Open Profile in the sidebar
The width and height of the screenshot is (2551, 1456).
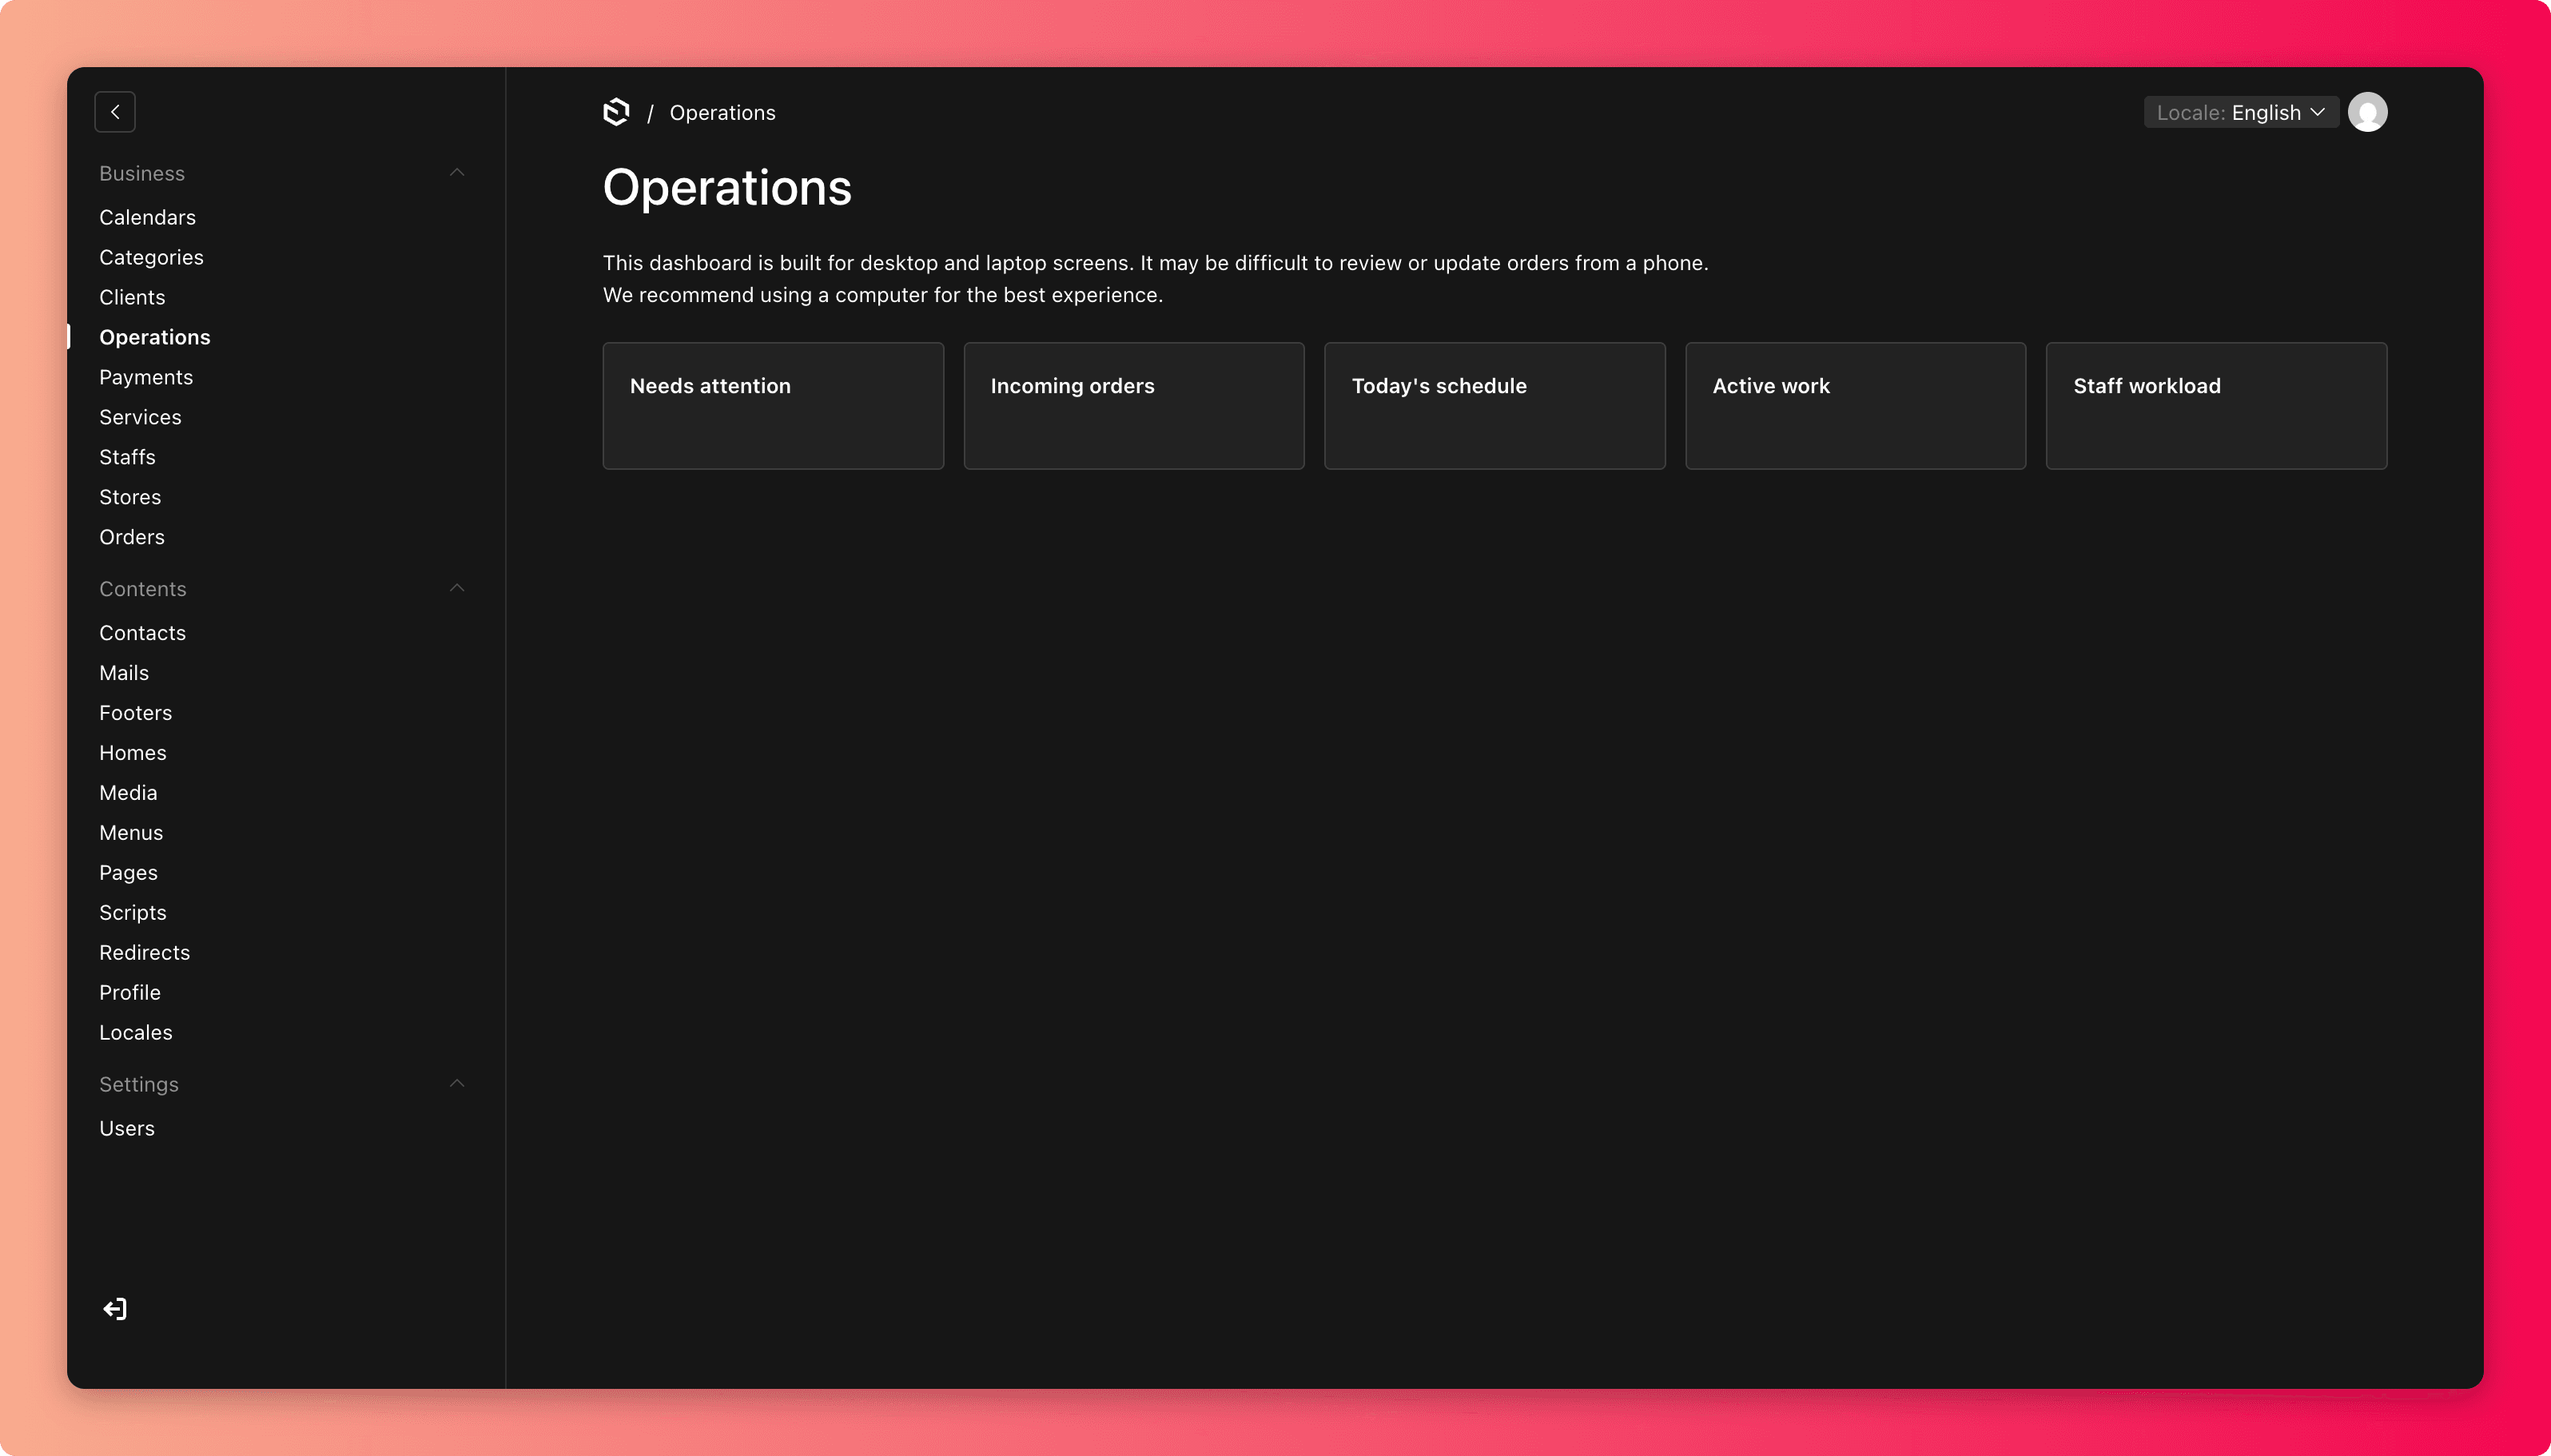[x=130, y=993]
